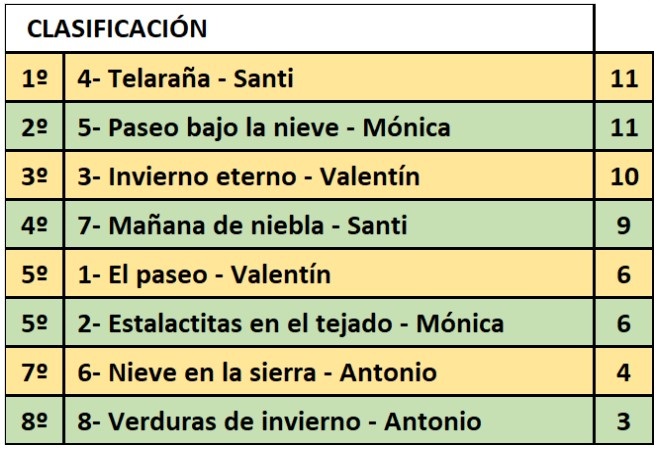Screen dimensions: 658x451
Task: Select the 1º position cell
Action: [34, 78]
